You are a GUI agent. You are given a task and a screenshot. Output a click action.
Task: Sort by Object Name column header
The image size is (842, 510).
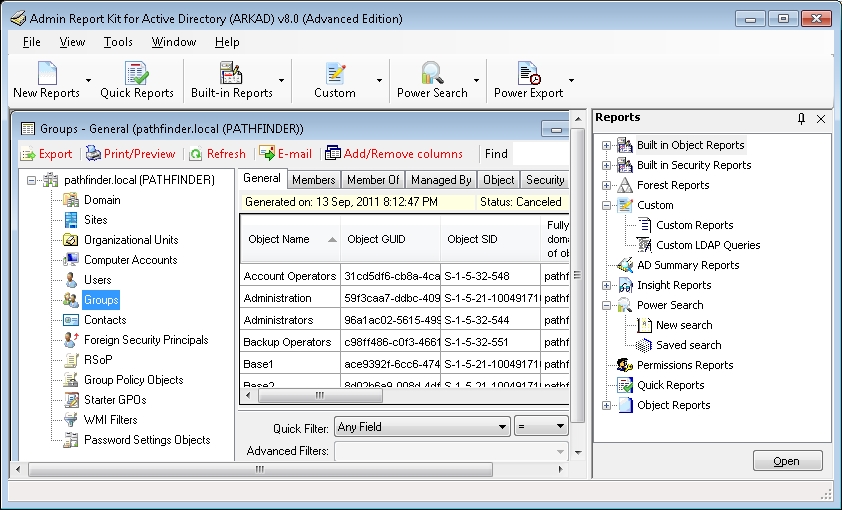tap(290, 239)
